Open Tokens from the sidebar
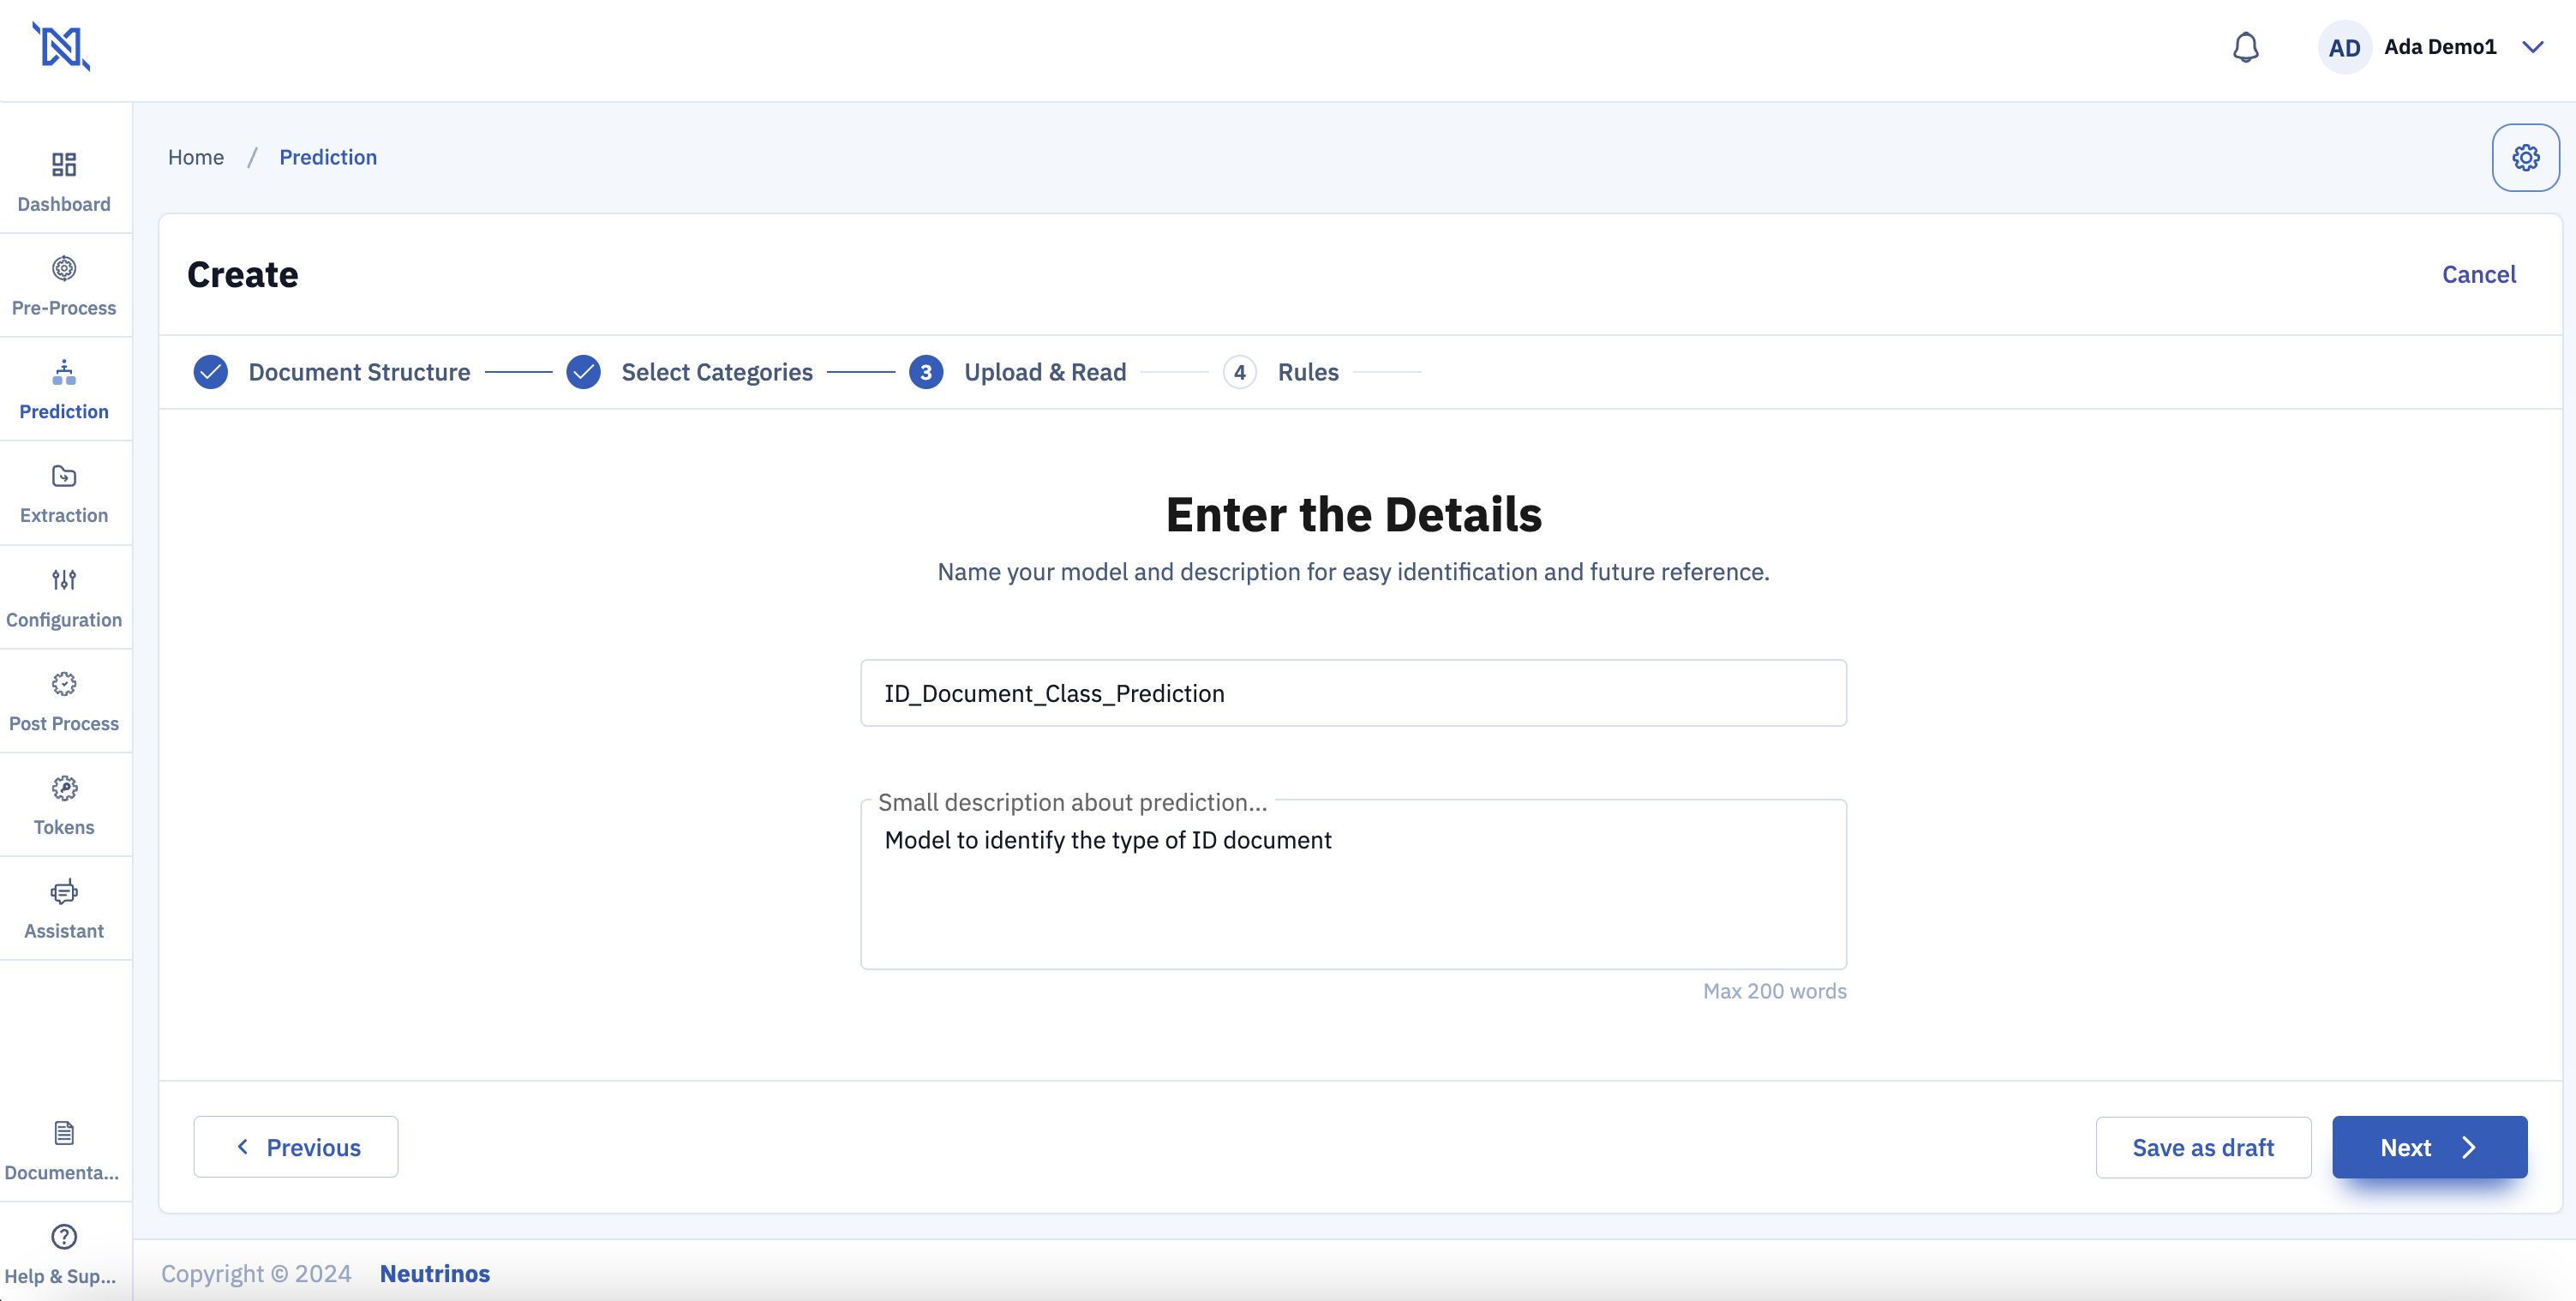Screen dimensions: 2576x1301 (x=64, y=806)
